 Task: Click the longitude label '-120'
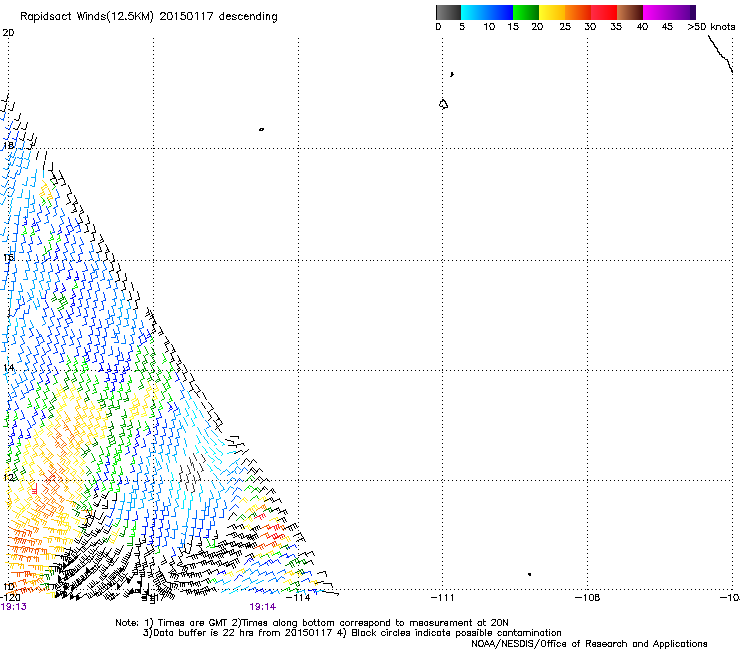[x=10, y=597]
